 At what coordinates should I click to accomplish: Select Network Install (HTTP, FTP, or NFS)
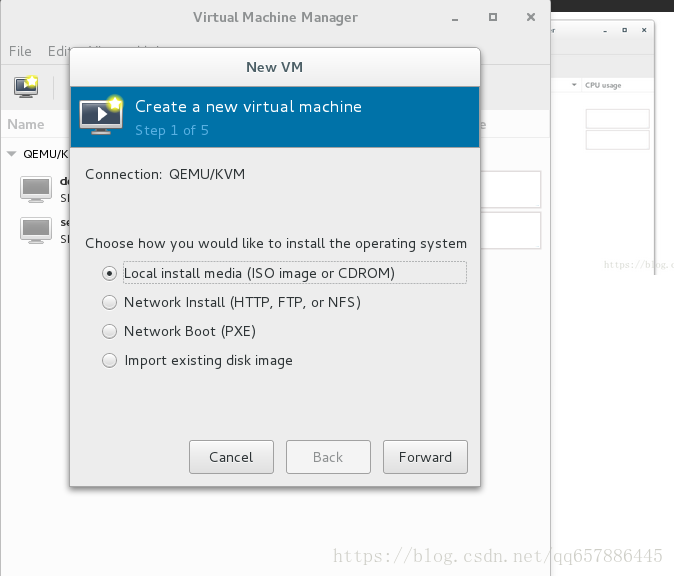(x=109, y=303)
